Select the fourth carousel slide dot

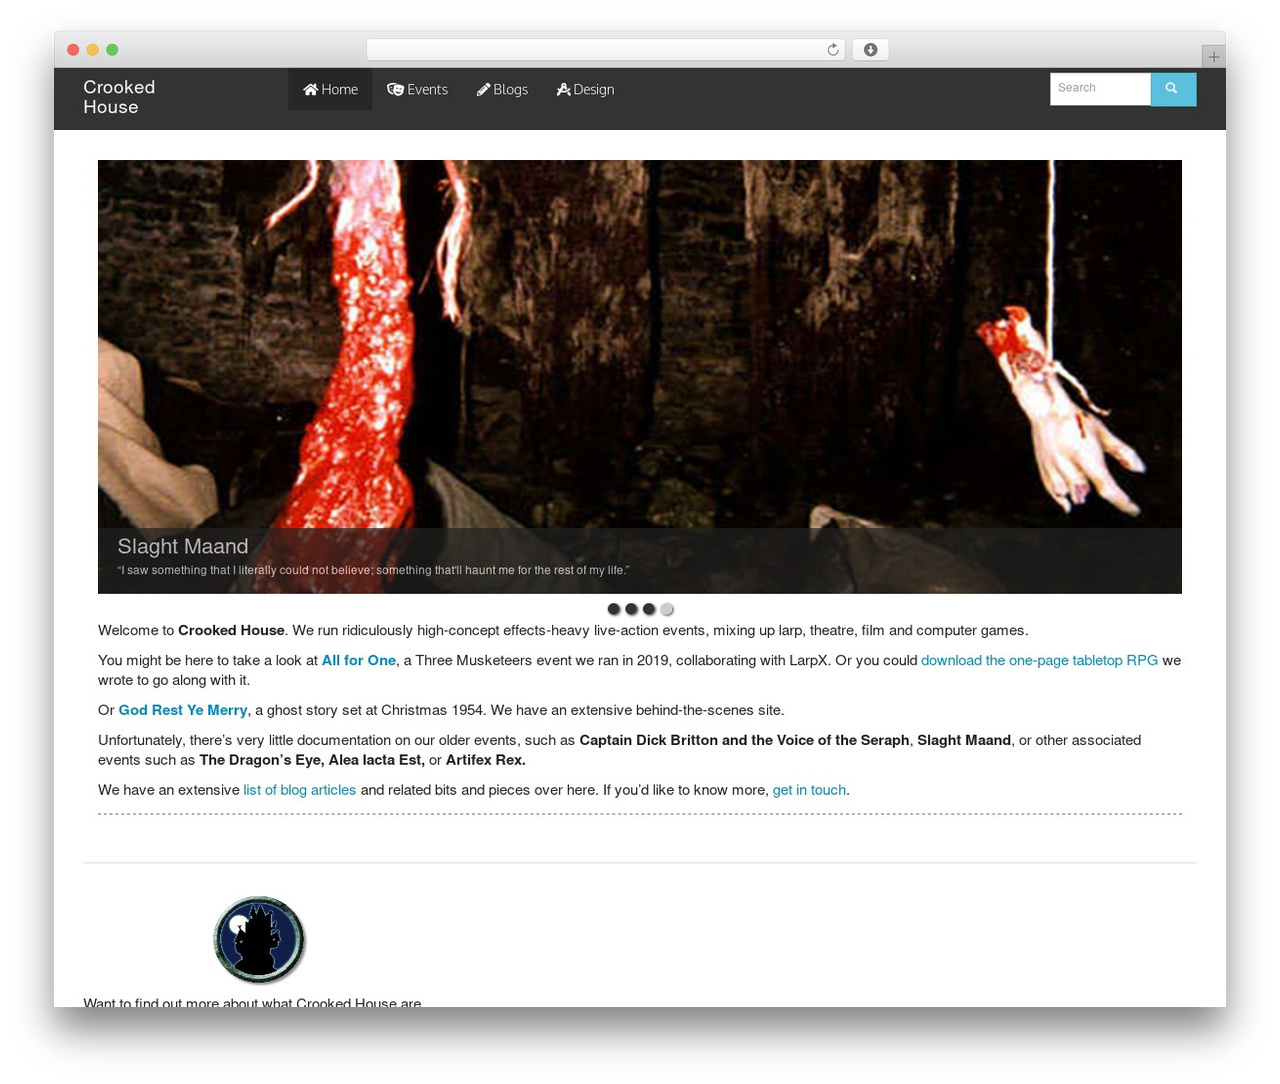coord(667,609)
